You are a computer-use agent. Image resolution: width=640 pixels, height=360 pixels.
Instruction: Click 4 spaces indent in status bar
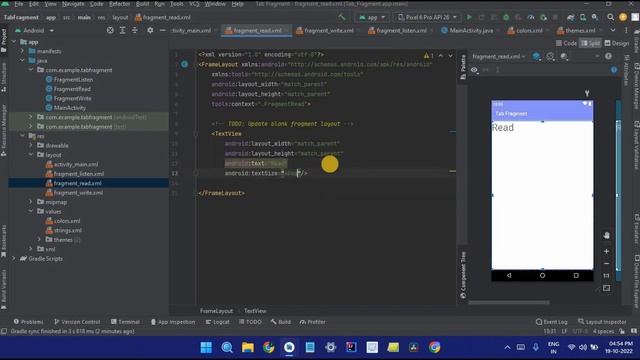coord(603,331)
